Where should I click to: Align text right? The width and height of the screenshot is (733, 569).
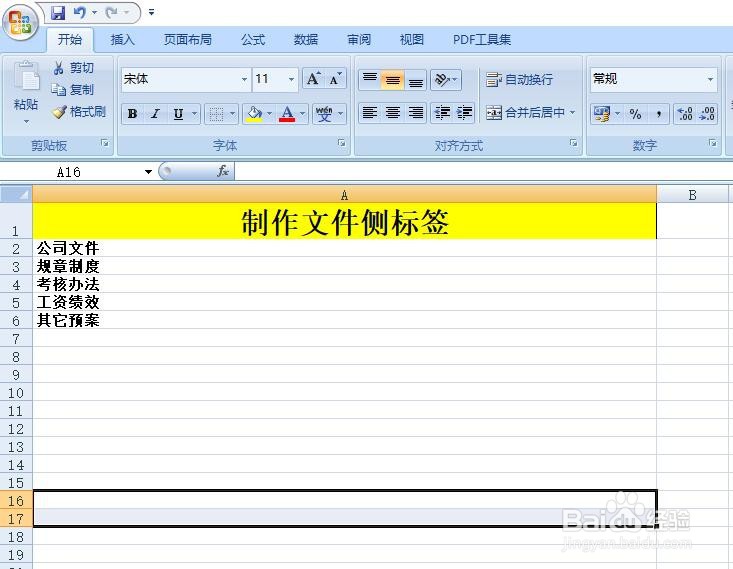coord(416,113)
